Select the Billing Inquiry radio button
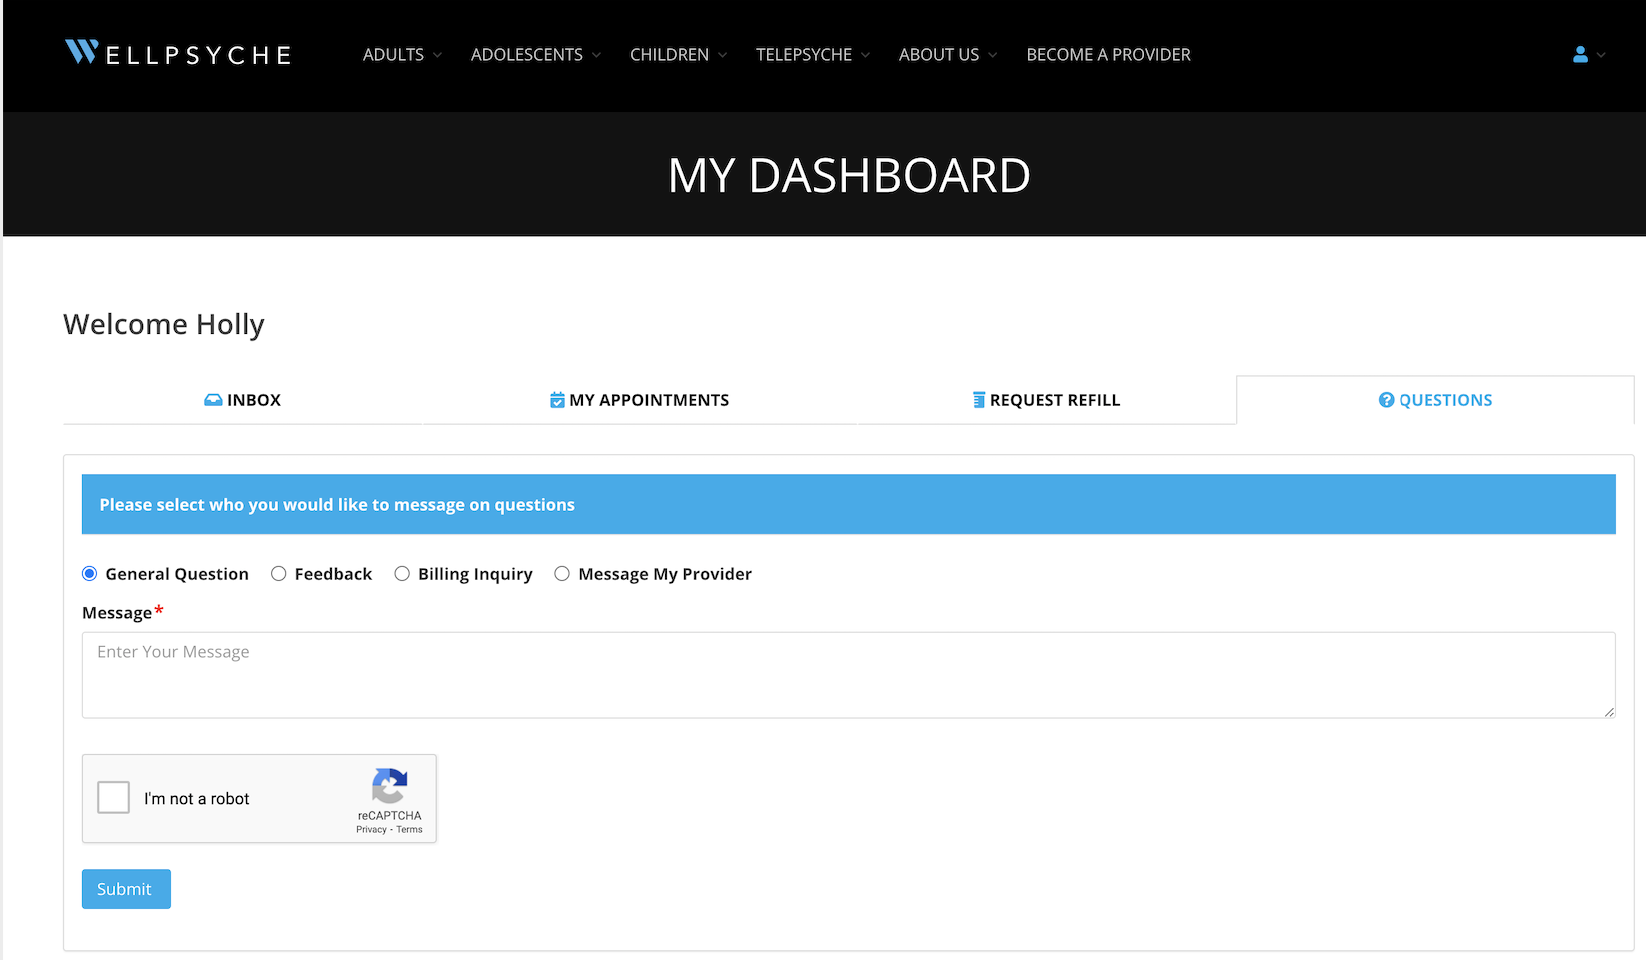This screenshot has height=960, width=1646. pos(402,574)
